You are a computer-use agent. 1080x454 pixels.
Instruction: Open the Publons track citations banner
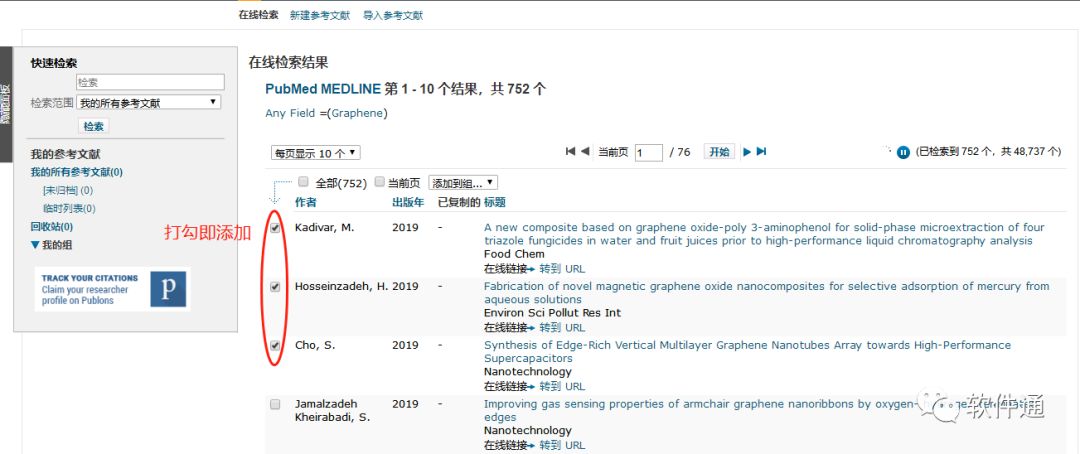pos(113,289)
